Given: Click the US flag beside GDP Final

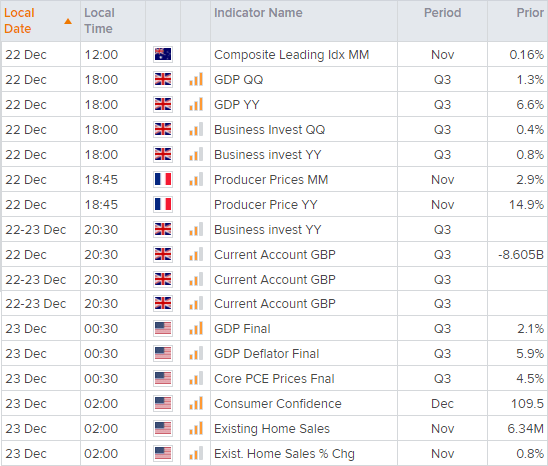Looking at the screenshot, I should (163, 329).
